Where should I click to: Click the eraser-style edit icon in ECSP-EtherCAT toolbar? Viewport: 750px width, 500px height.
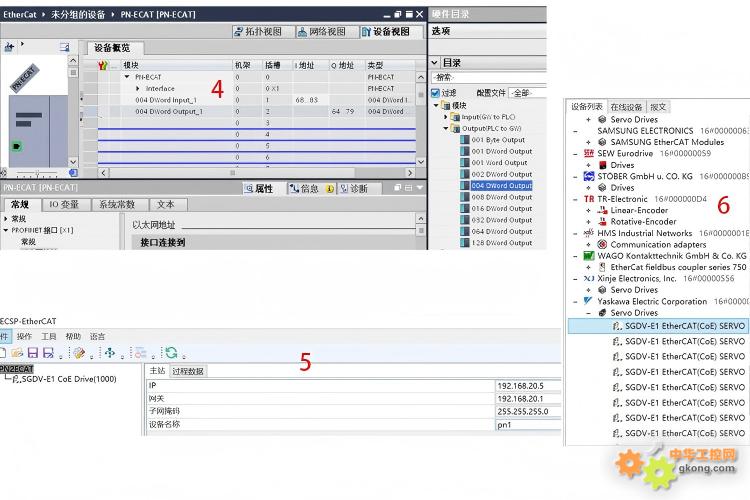(79, 353)
